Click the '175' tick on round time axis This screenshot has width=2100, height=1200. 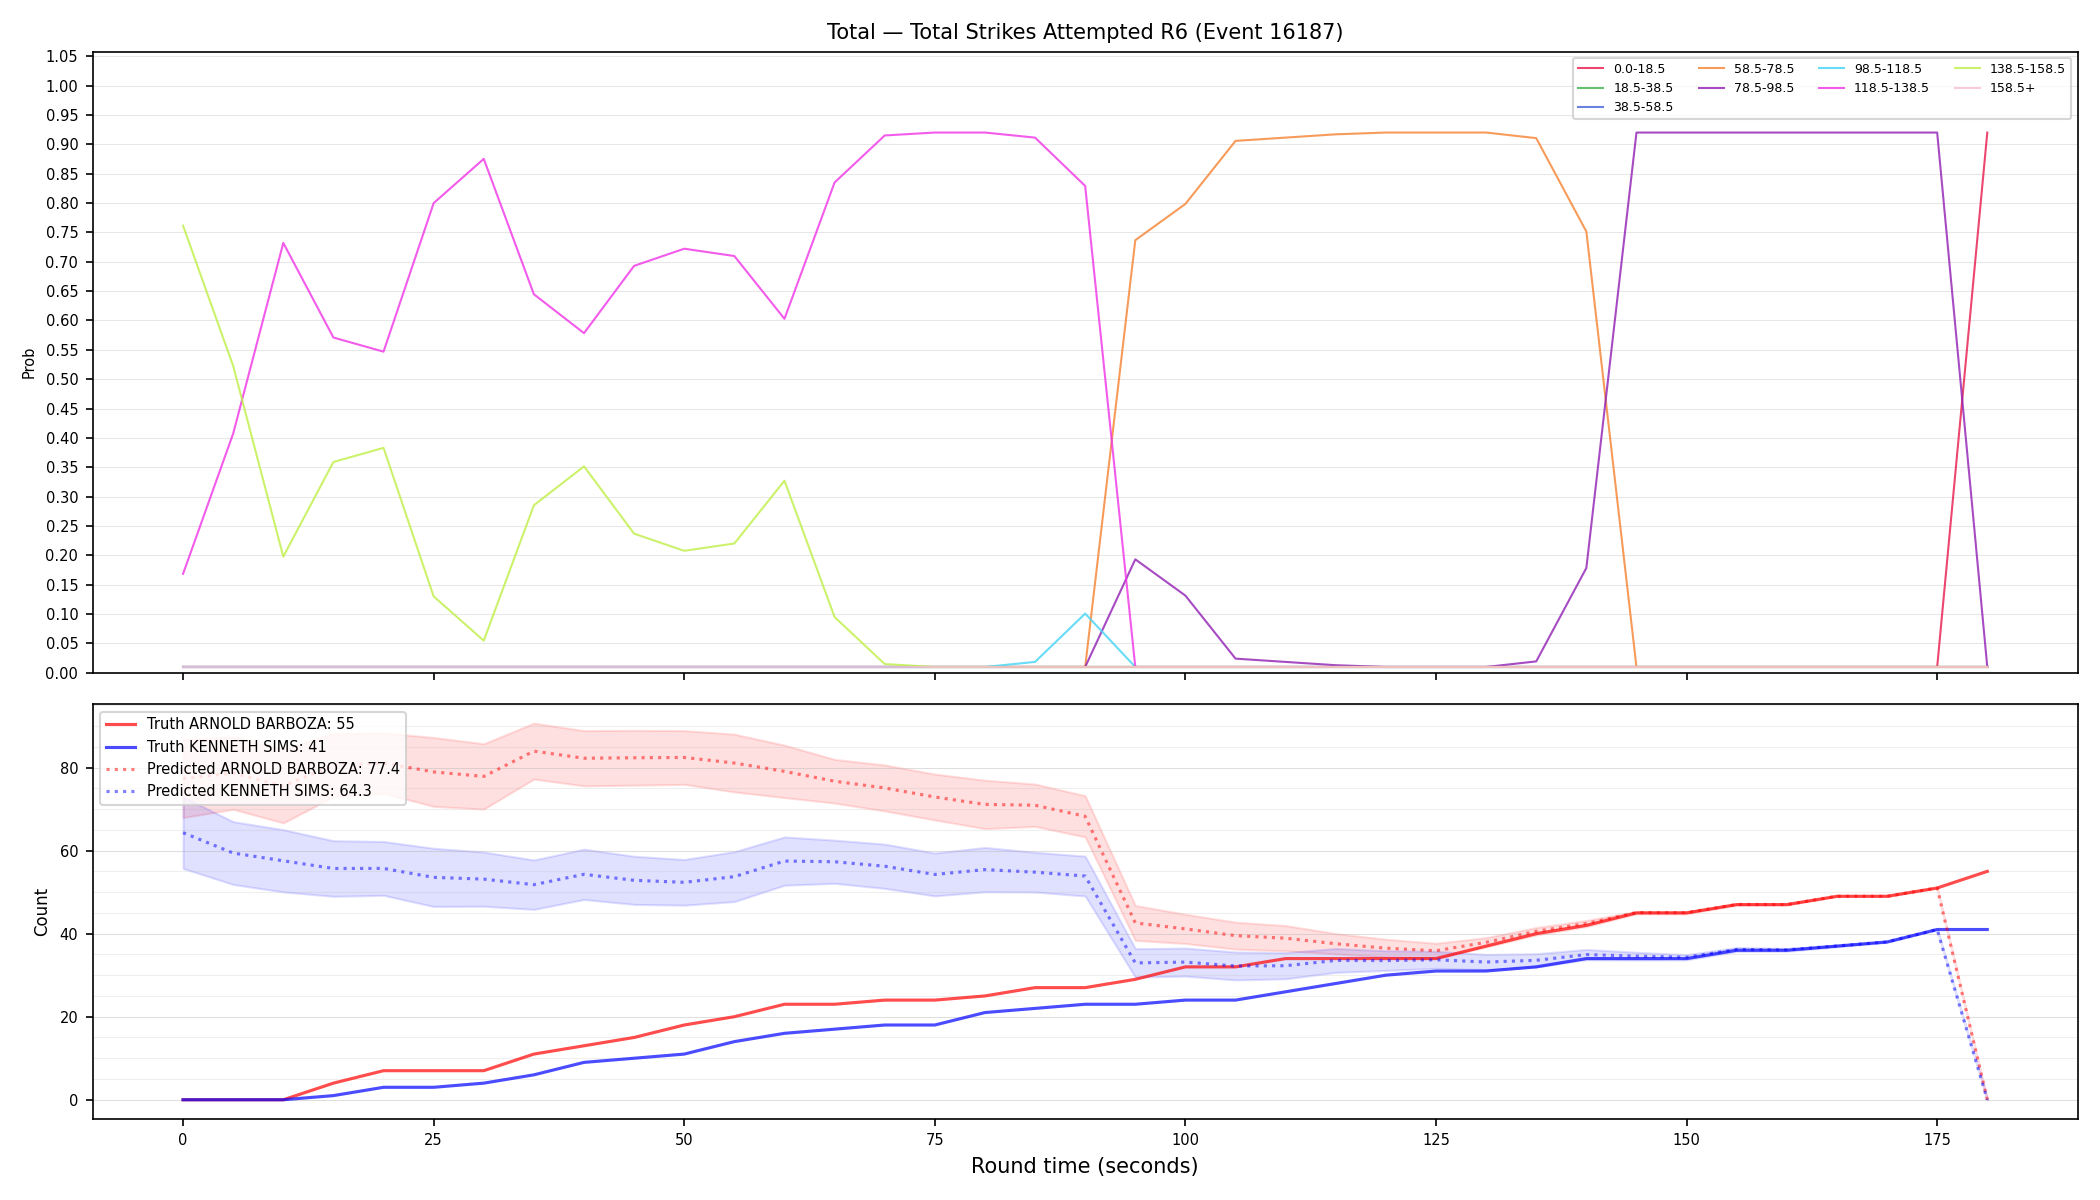pyautogui.click(x=1937, y=1139)
